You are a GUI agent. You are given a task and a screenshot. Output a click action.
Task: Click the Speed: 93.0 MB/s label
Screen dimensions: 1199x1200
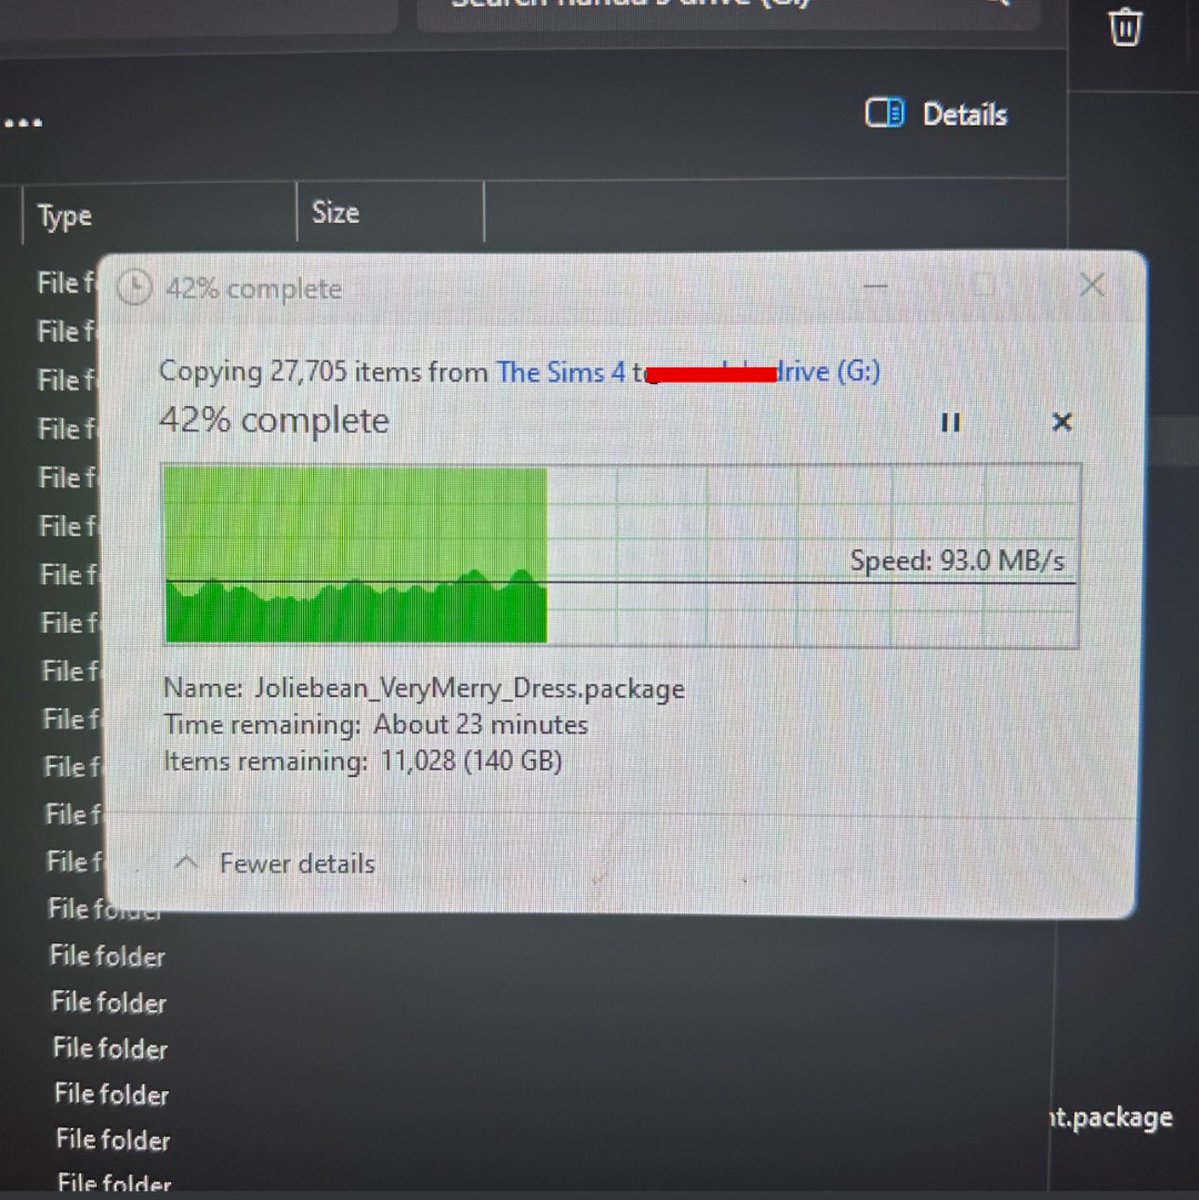coord(957,560)
